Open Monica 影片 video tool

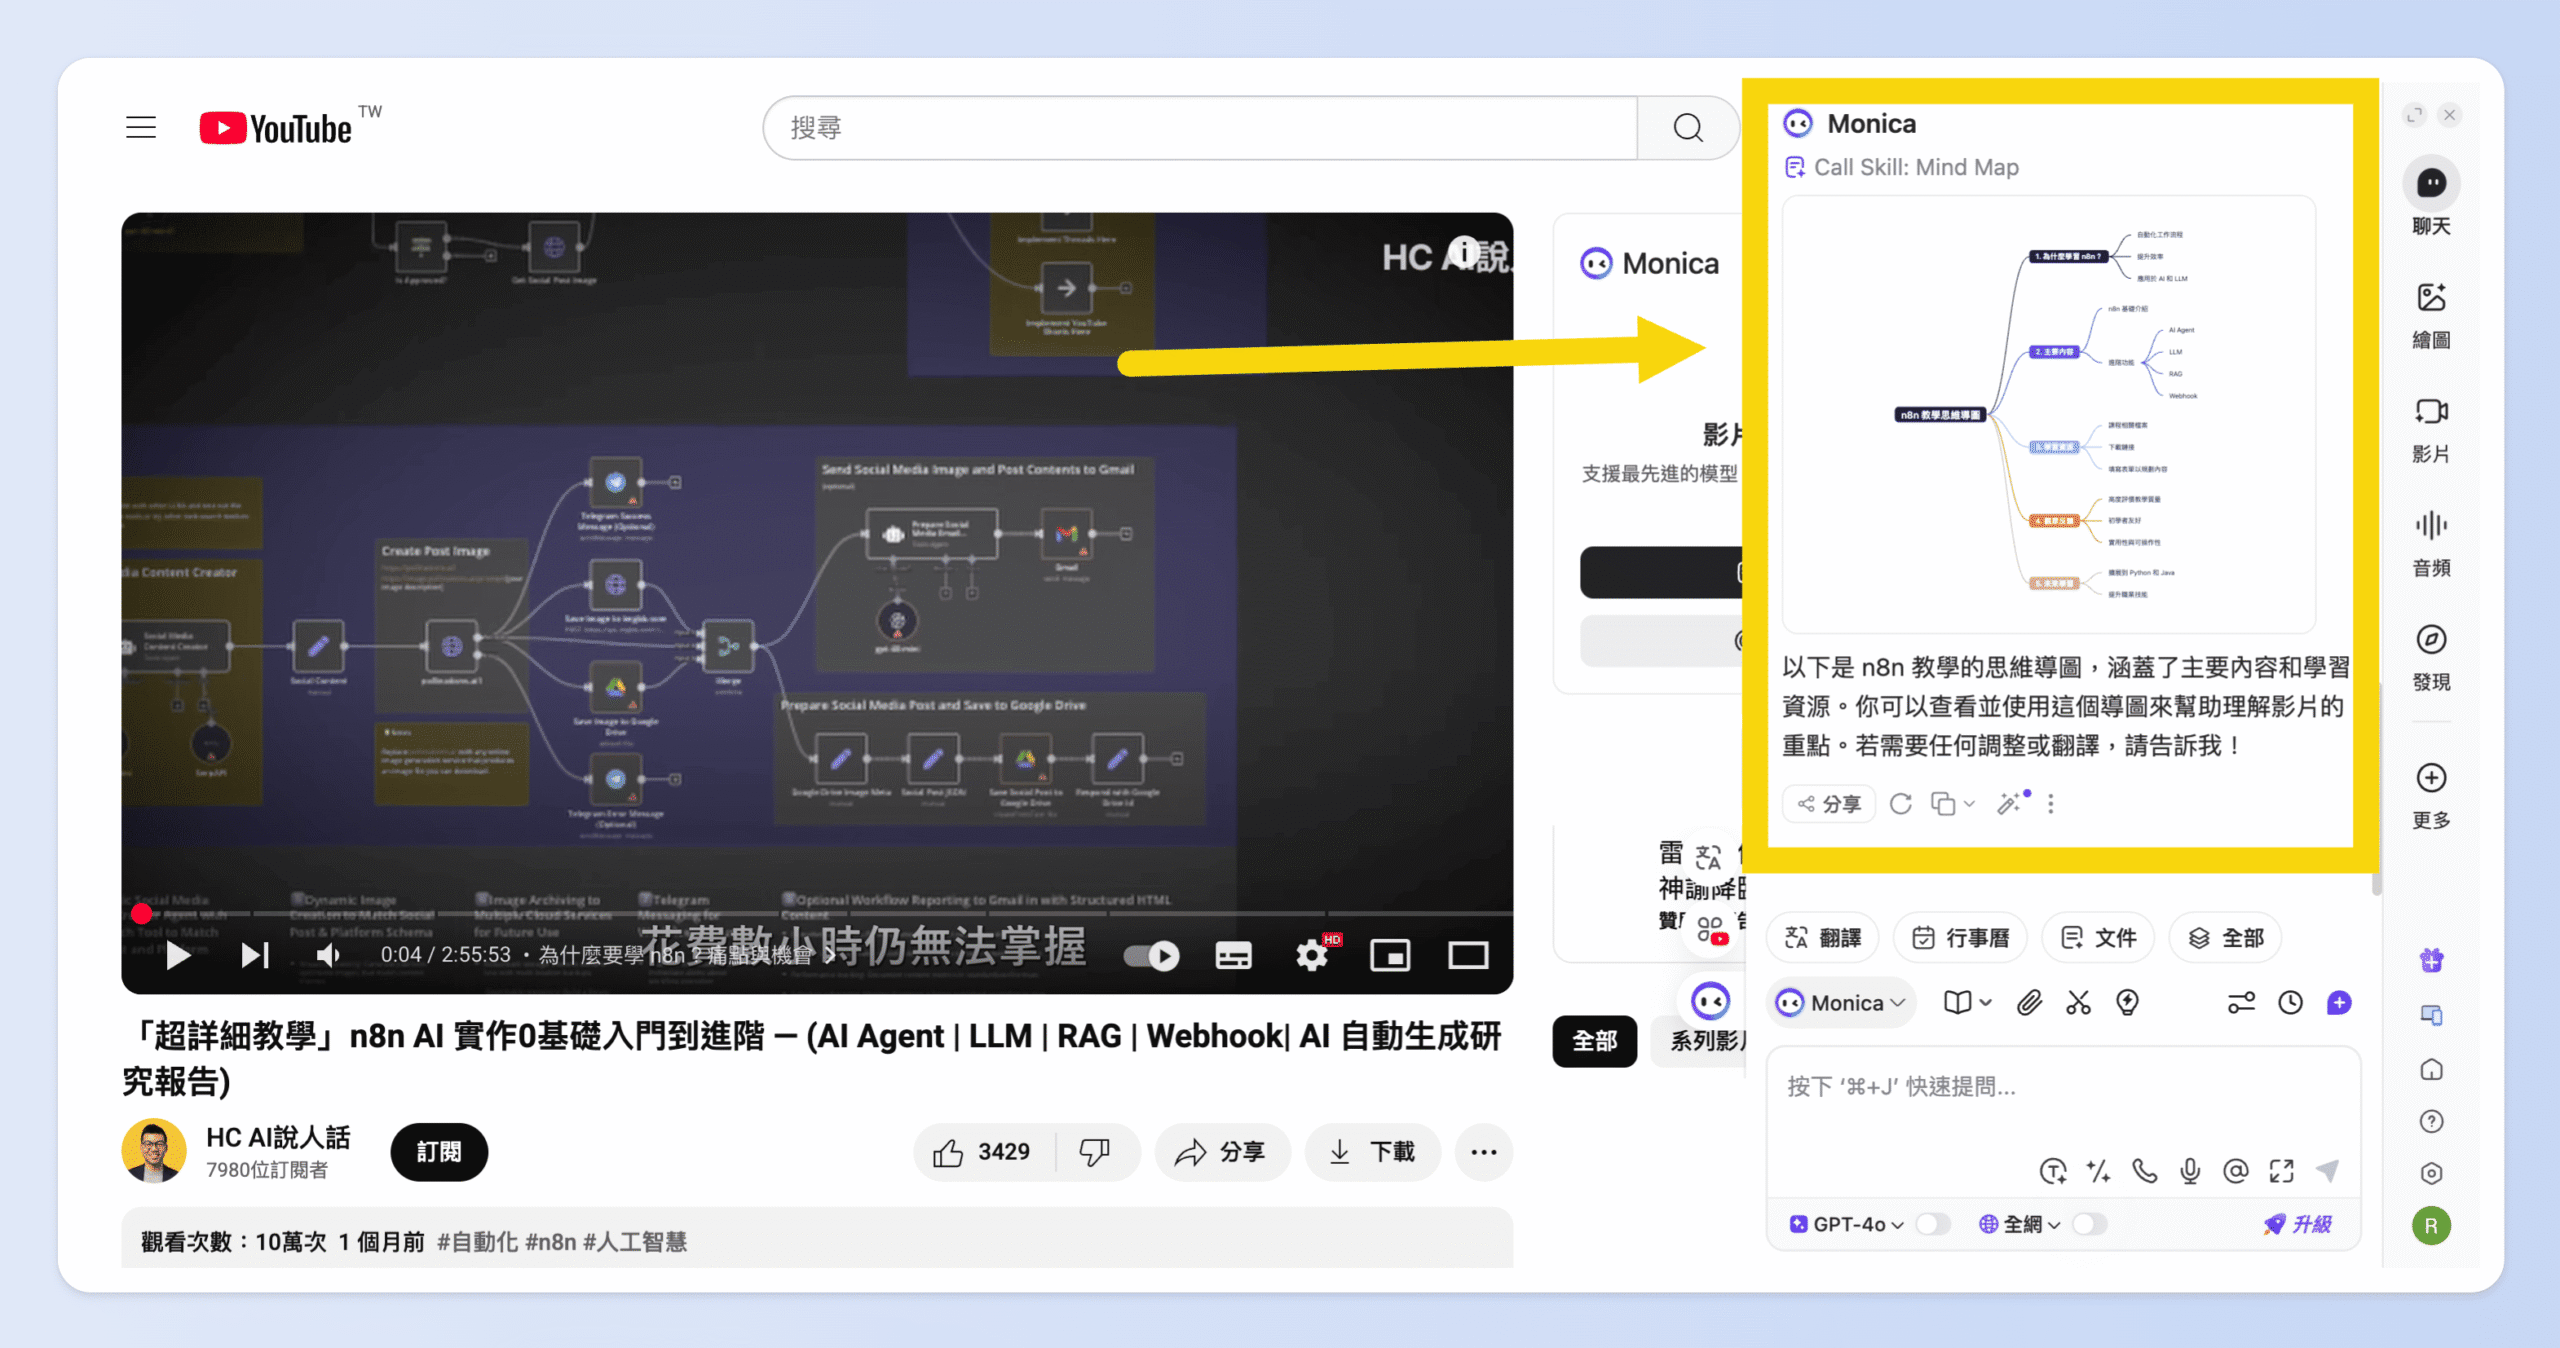tap(2431, 429)
